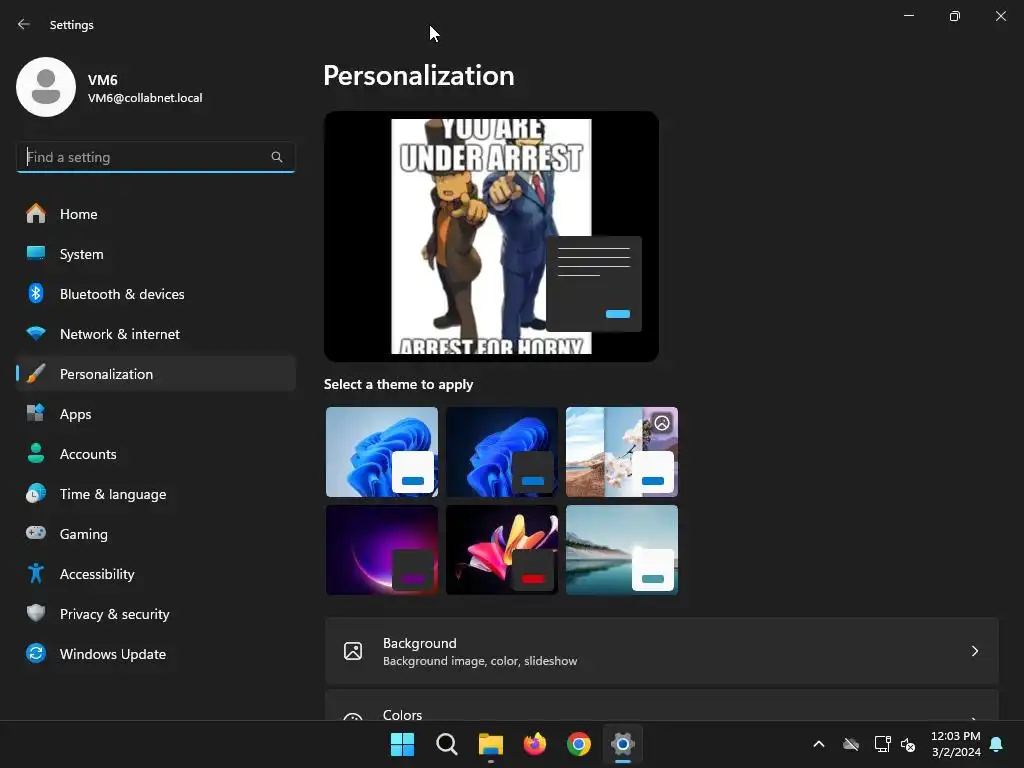Apply the light blue bloom theme
The width and height of the screenshot is (1024, 768).
pos(382,452)
